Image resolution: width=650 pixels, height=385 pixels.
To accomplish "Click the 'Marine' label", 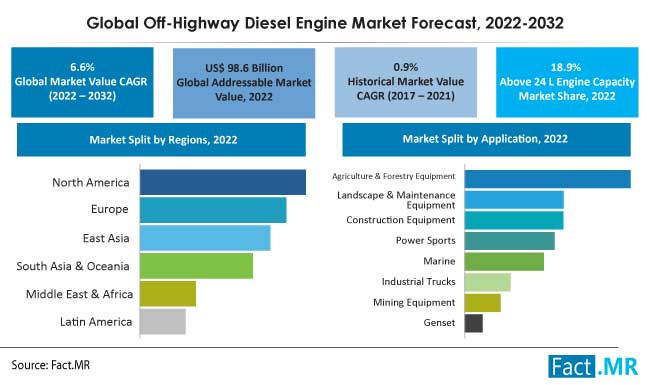I will pyautogui.click(x=439, y=261).
